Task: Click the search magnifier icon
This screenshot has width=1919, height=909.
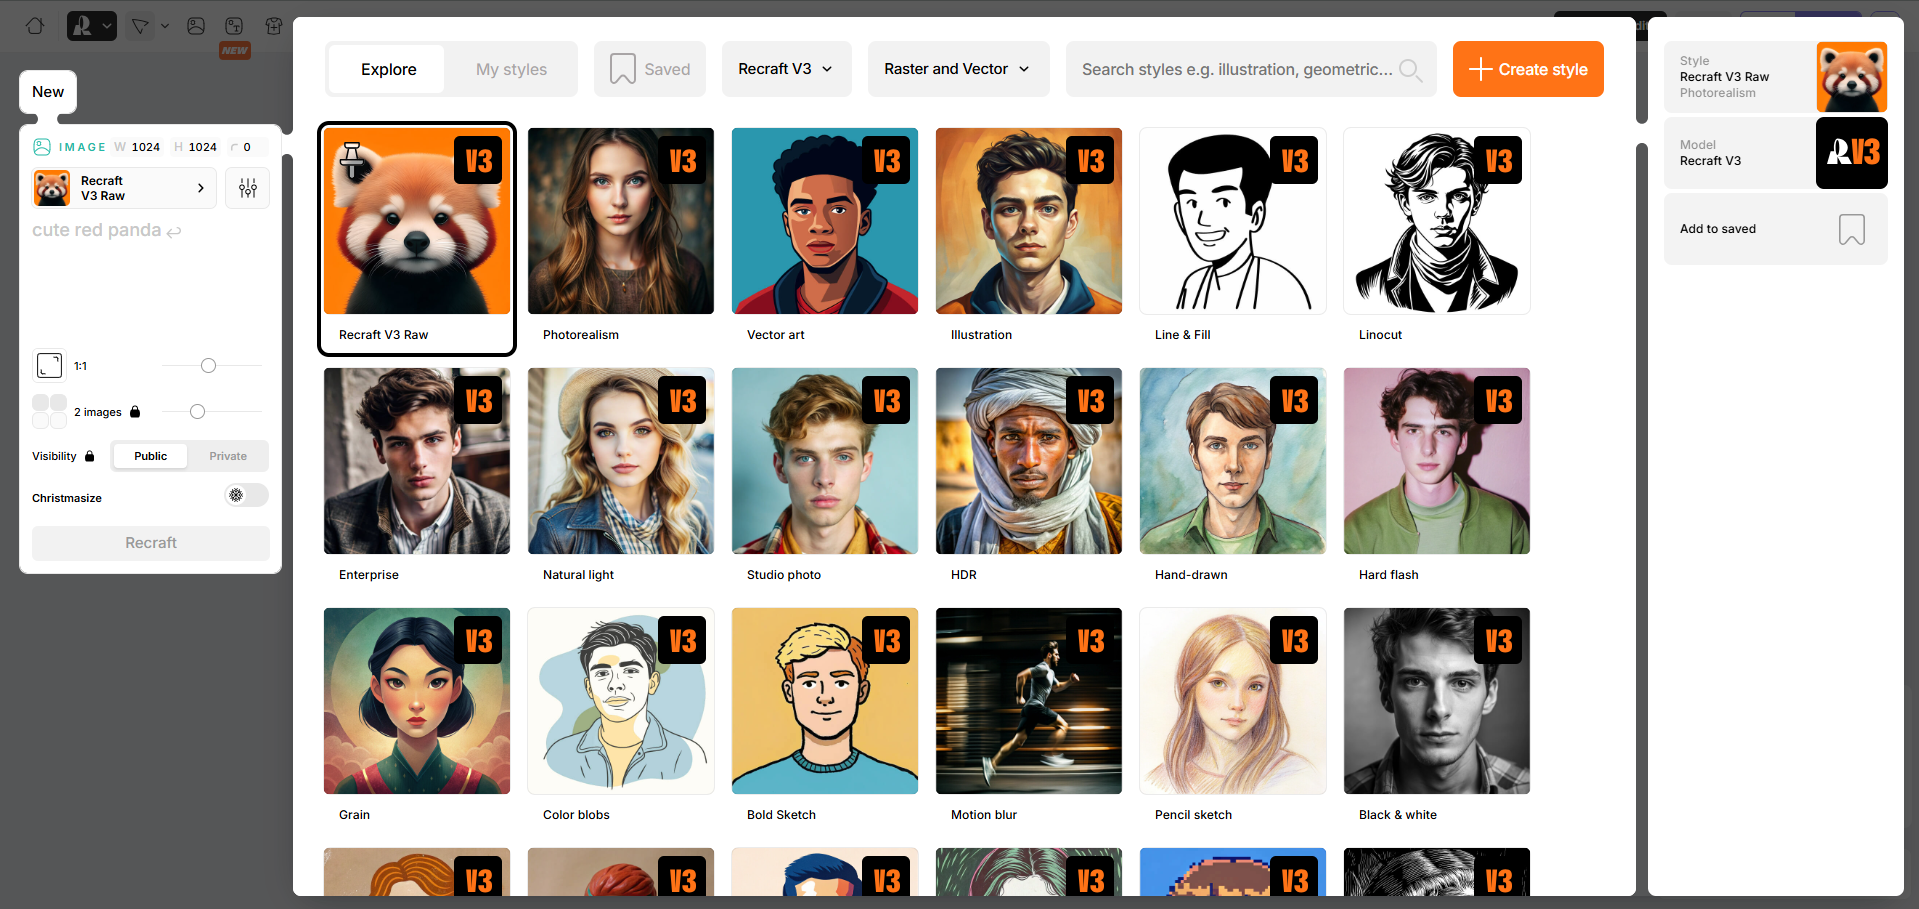Action: tap(1410, 69)
